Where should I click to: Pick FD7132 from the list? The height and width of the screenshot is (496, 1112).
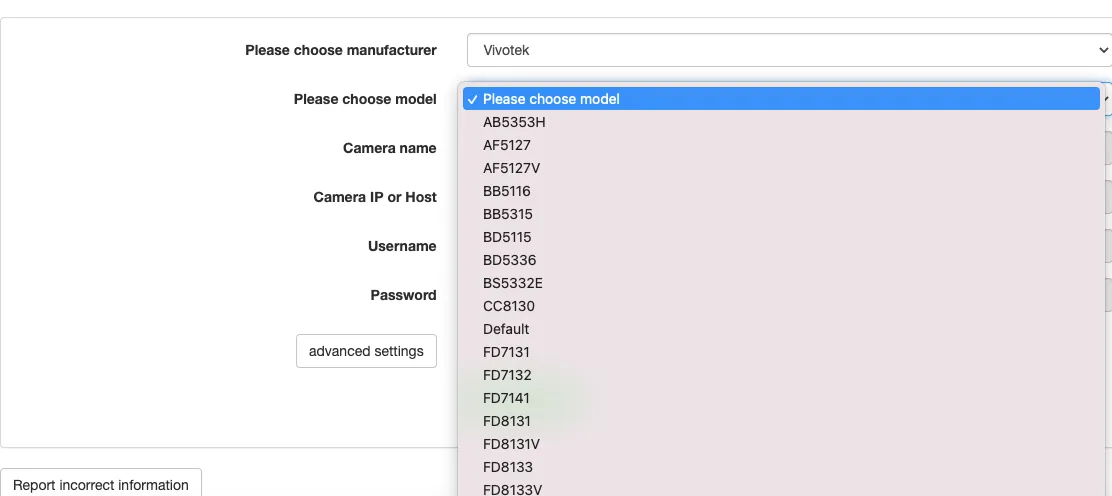point(781,375)
